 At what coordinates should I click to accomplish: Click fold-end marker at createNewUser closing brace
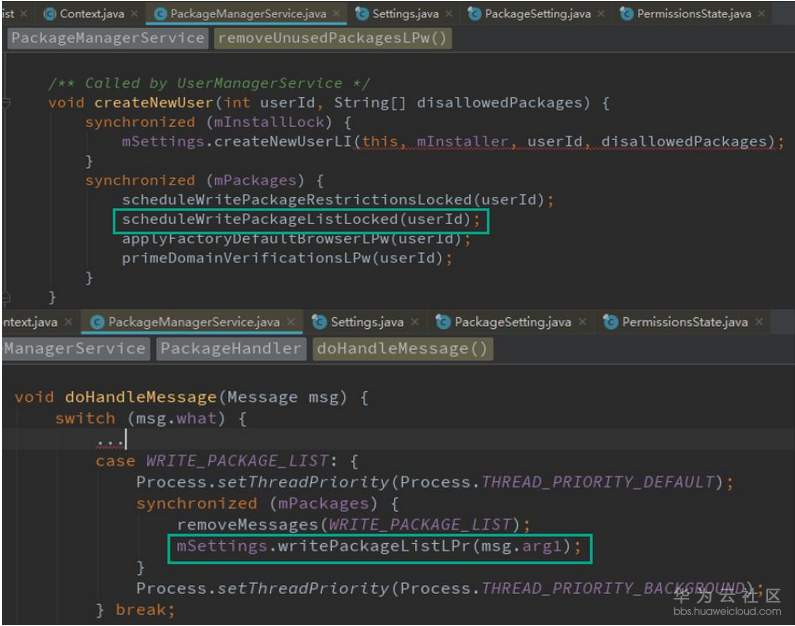tap(7, 297)
